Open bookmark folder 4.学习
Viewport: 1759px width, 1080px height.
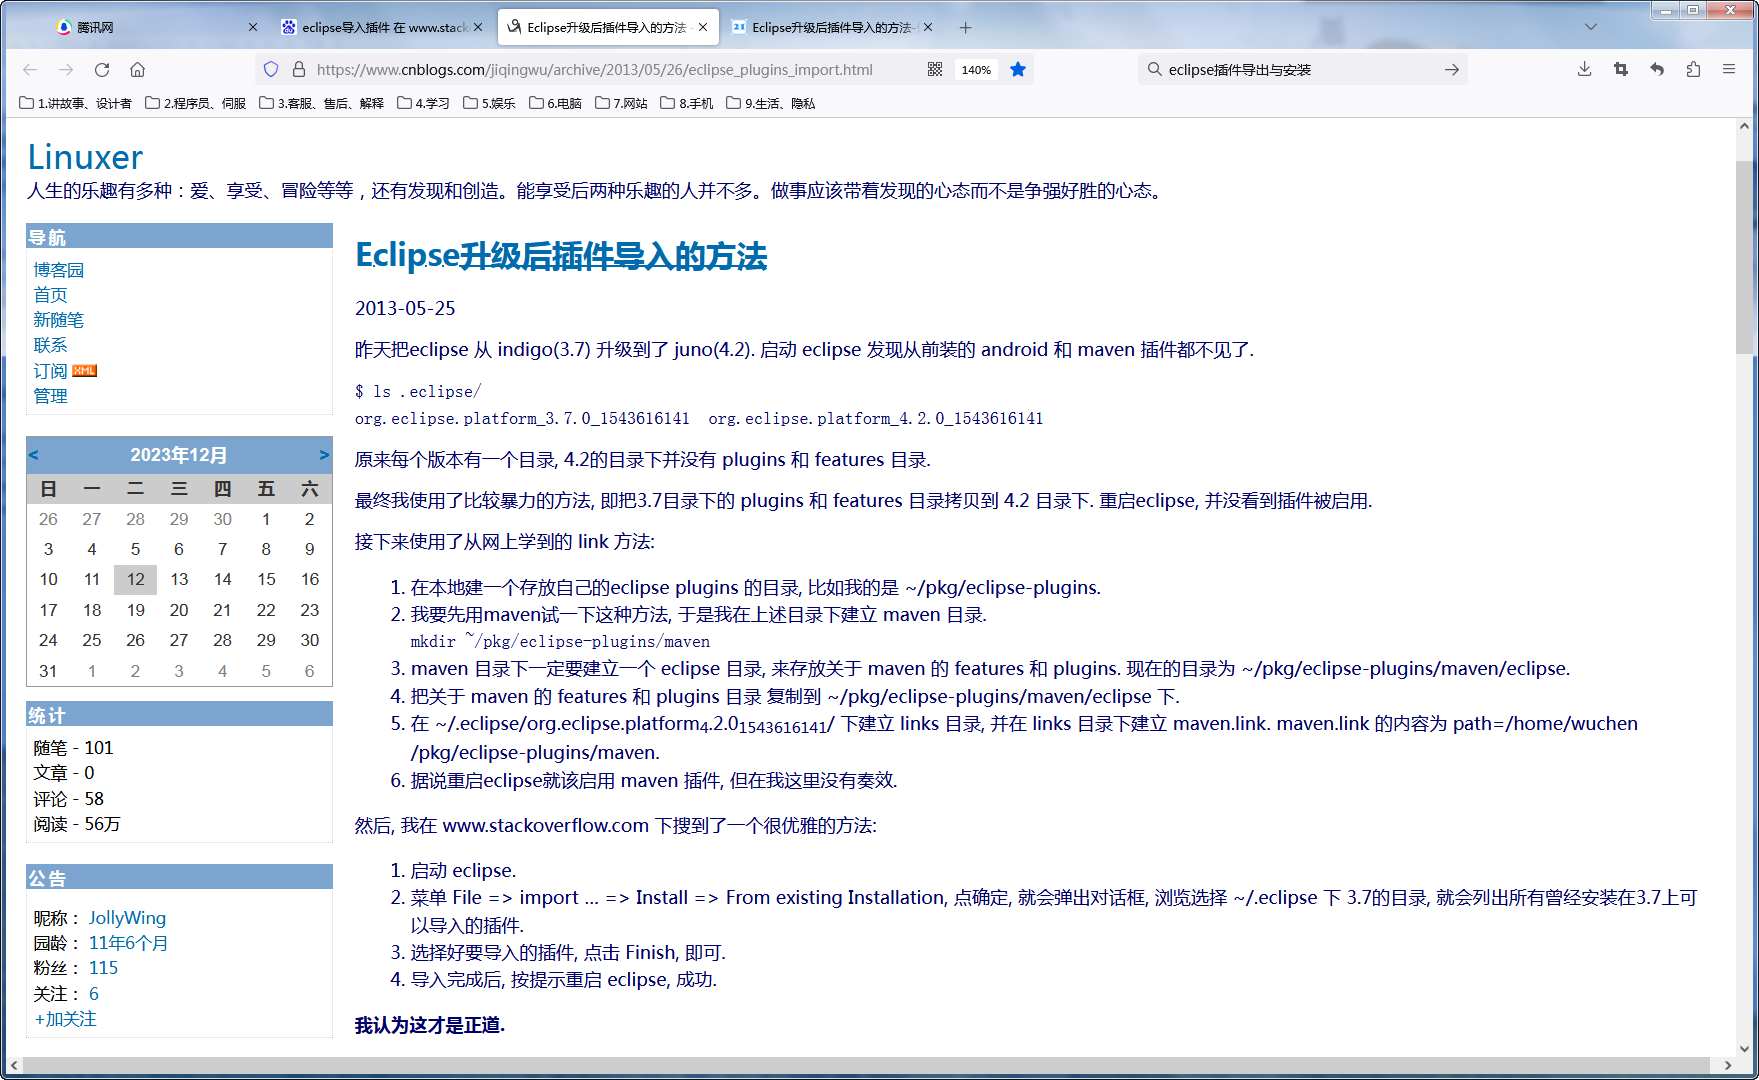coord(423,103)
